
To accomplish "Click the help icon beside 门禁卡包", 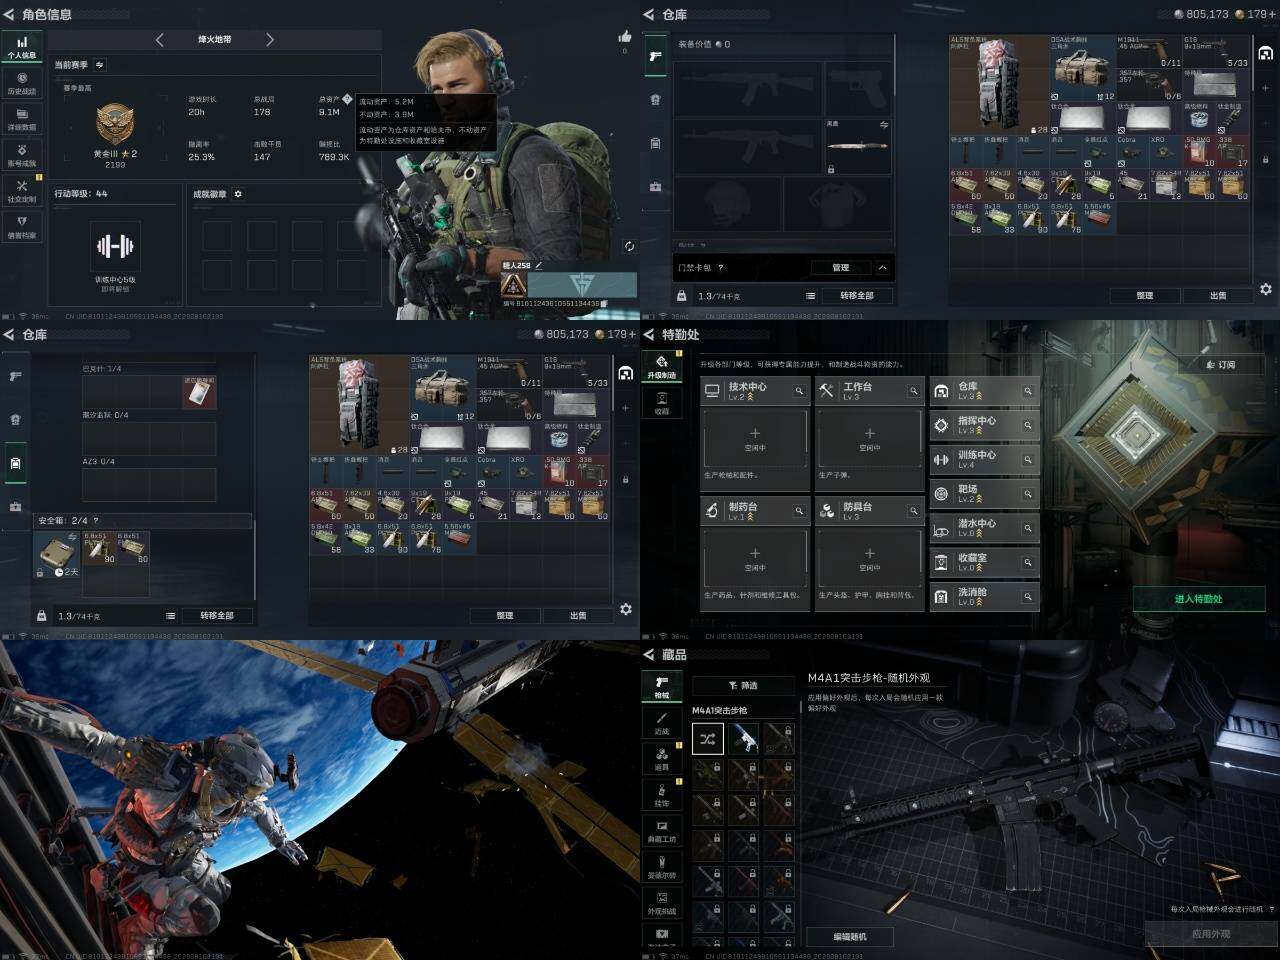I will (720, 268).
